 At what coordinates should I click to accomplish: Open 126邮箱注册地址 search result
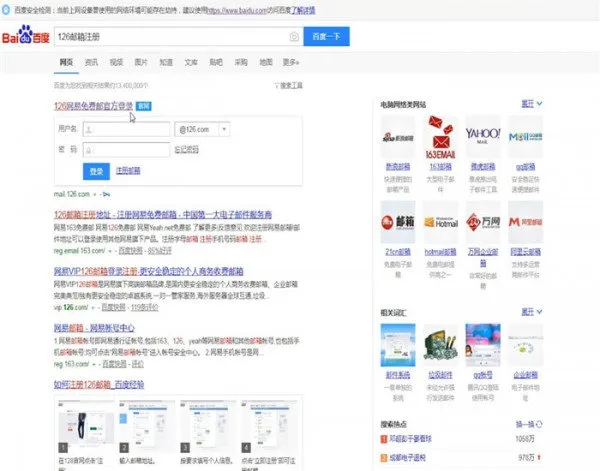pyautogui.click(x=163, y=214)
